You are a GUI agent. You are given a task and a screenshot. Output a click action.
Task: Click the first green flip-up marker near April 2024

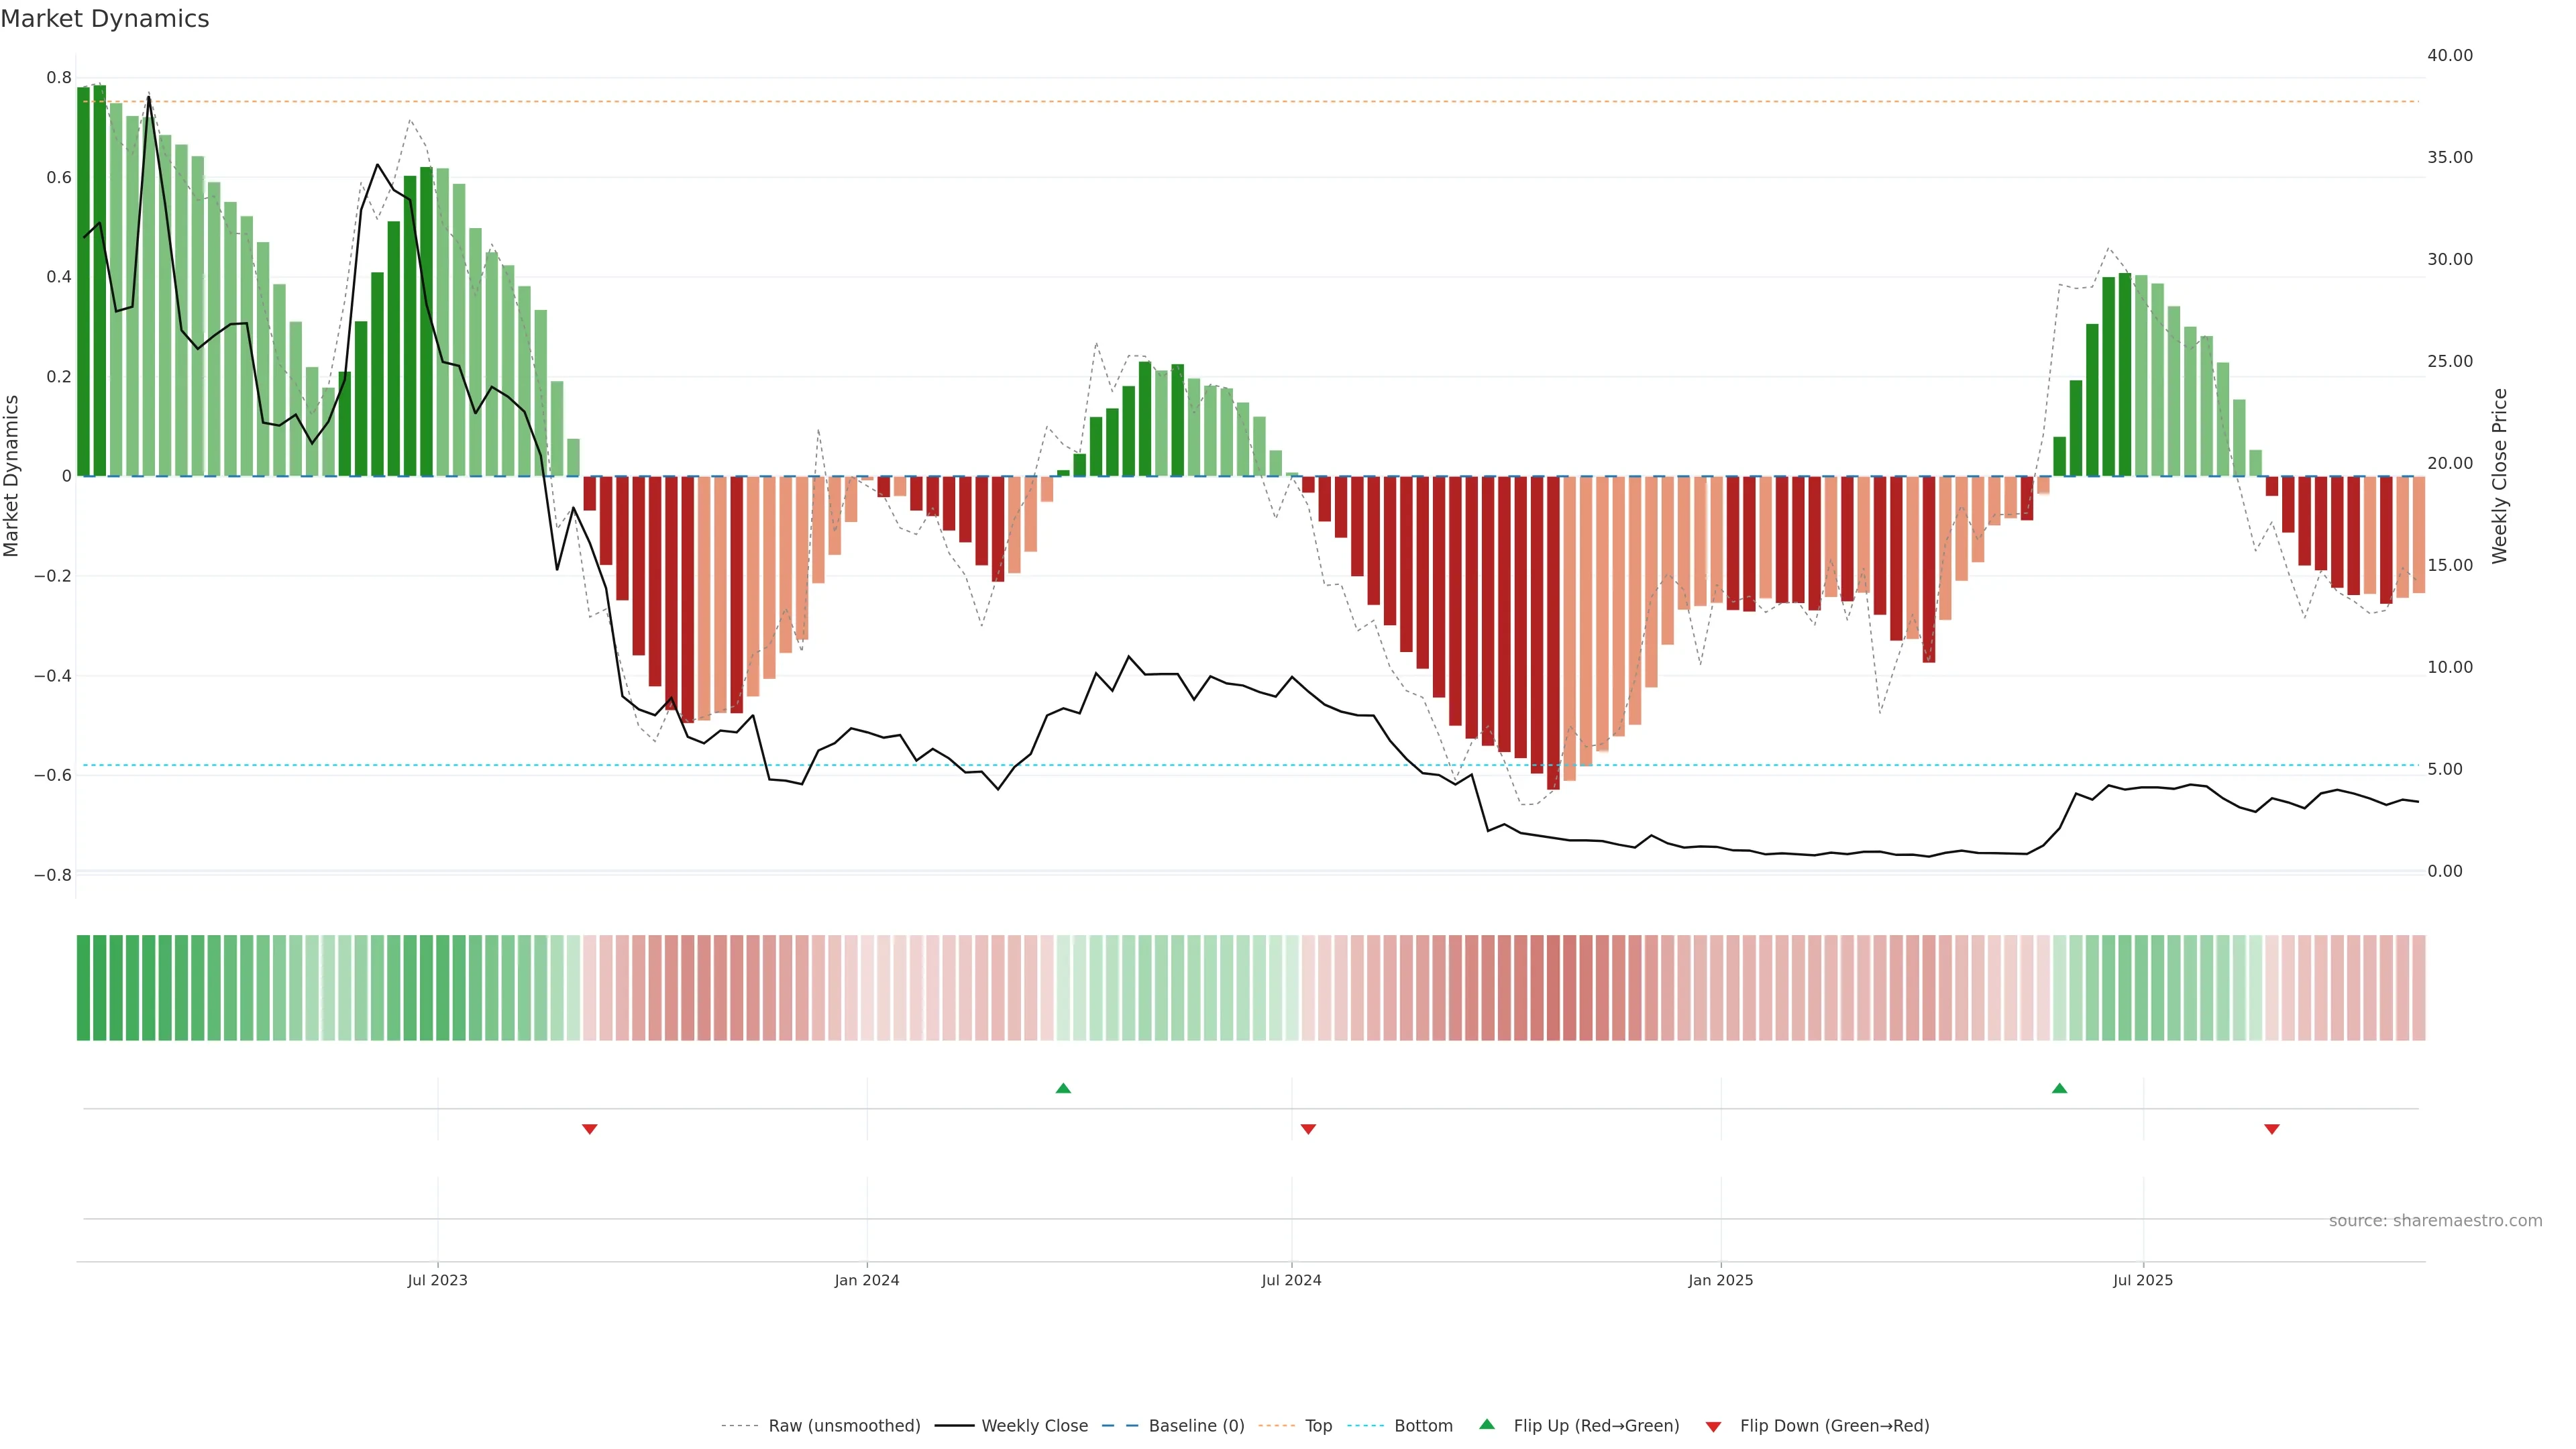[1063, 1088]
